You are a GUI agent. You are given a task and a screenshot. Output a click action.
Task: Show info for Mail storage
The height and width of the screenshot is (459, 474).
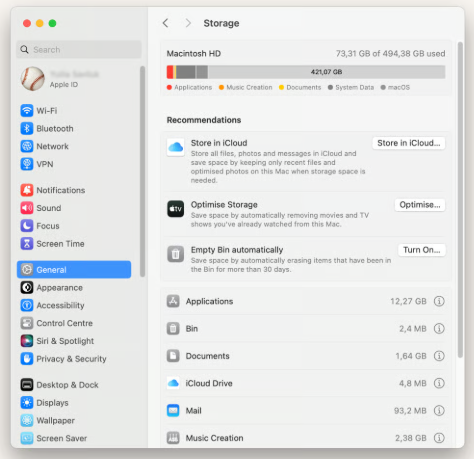tap(439, 411)
